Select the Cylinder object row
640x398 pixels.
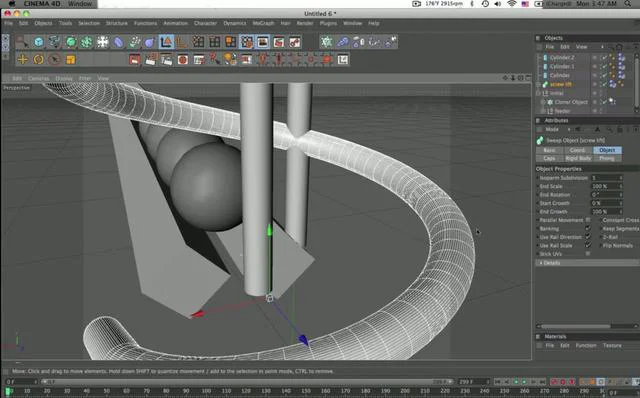pyautogui.click(x=560, y=75)
